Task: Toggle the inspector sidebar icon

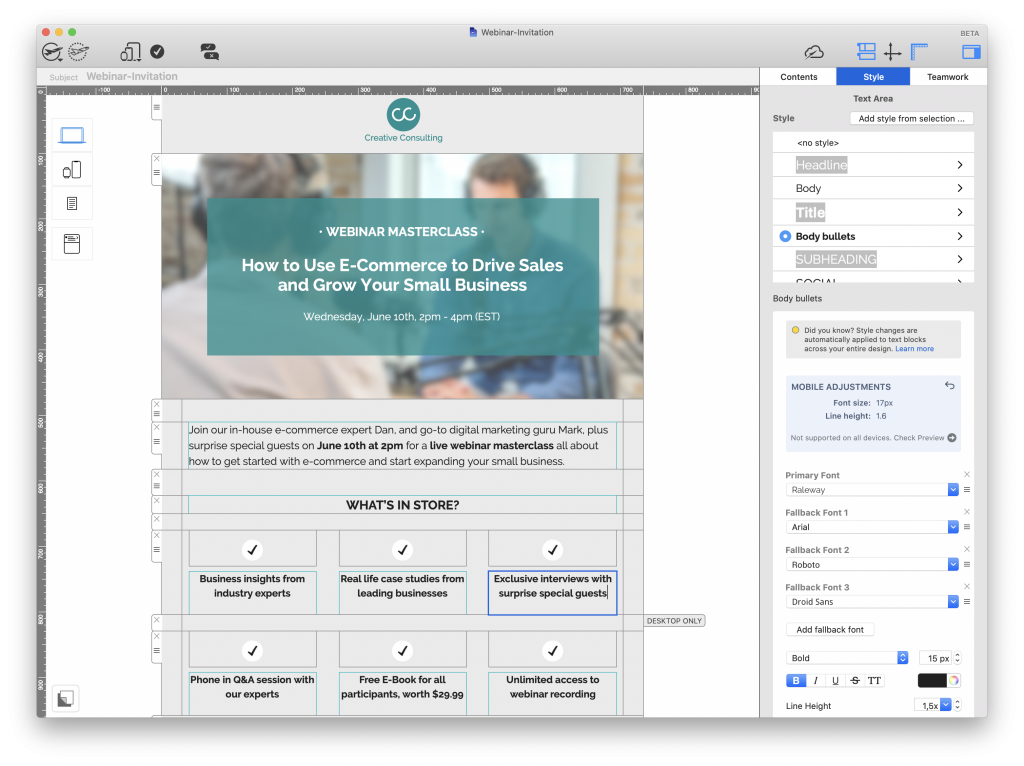Action: click(971, 52)
